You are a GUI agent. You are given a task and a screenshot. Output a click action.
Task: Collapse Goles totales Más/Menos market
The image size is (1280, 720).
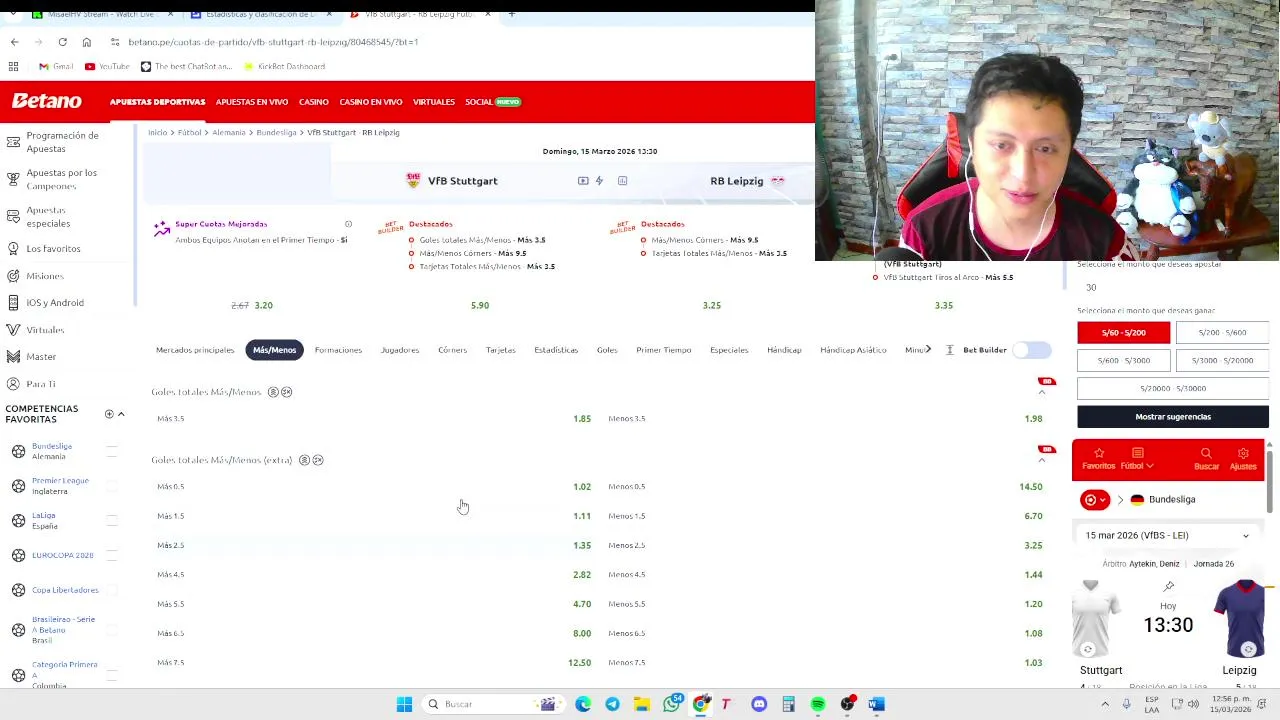click(x=1042, y=393)
